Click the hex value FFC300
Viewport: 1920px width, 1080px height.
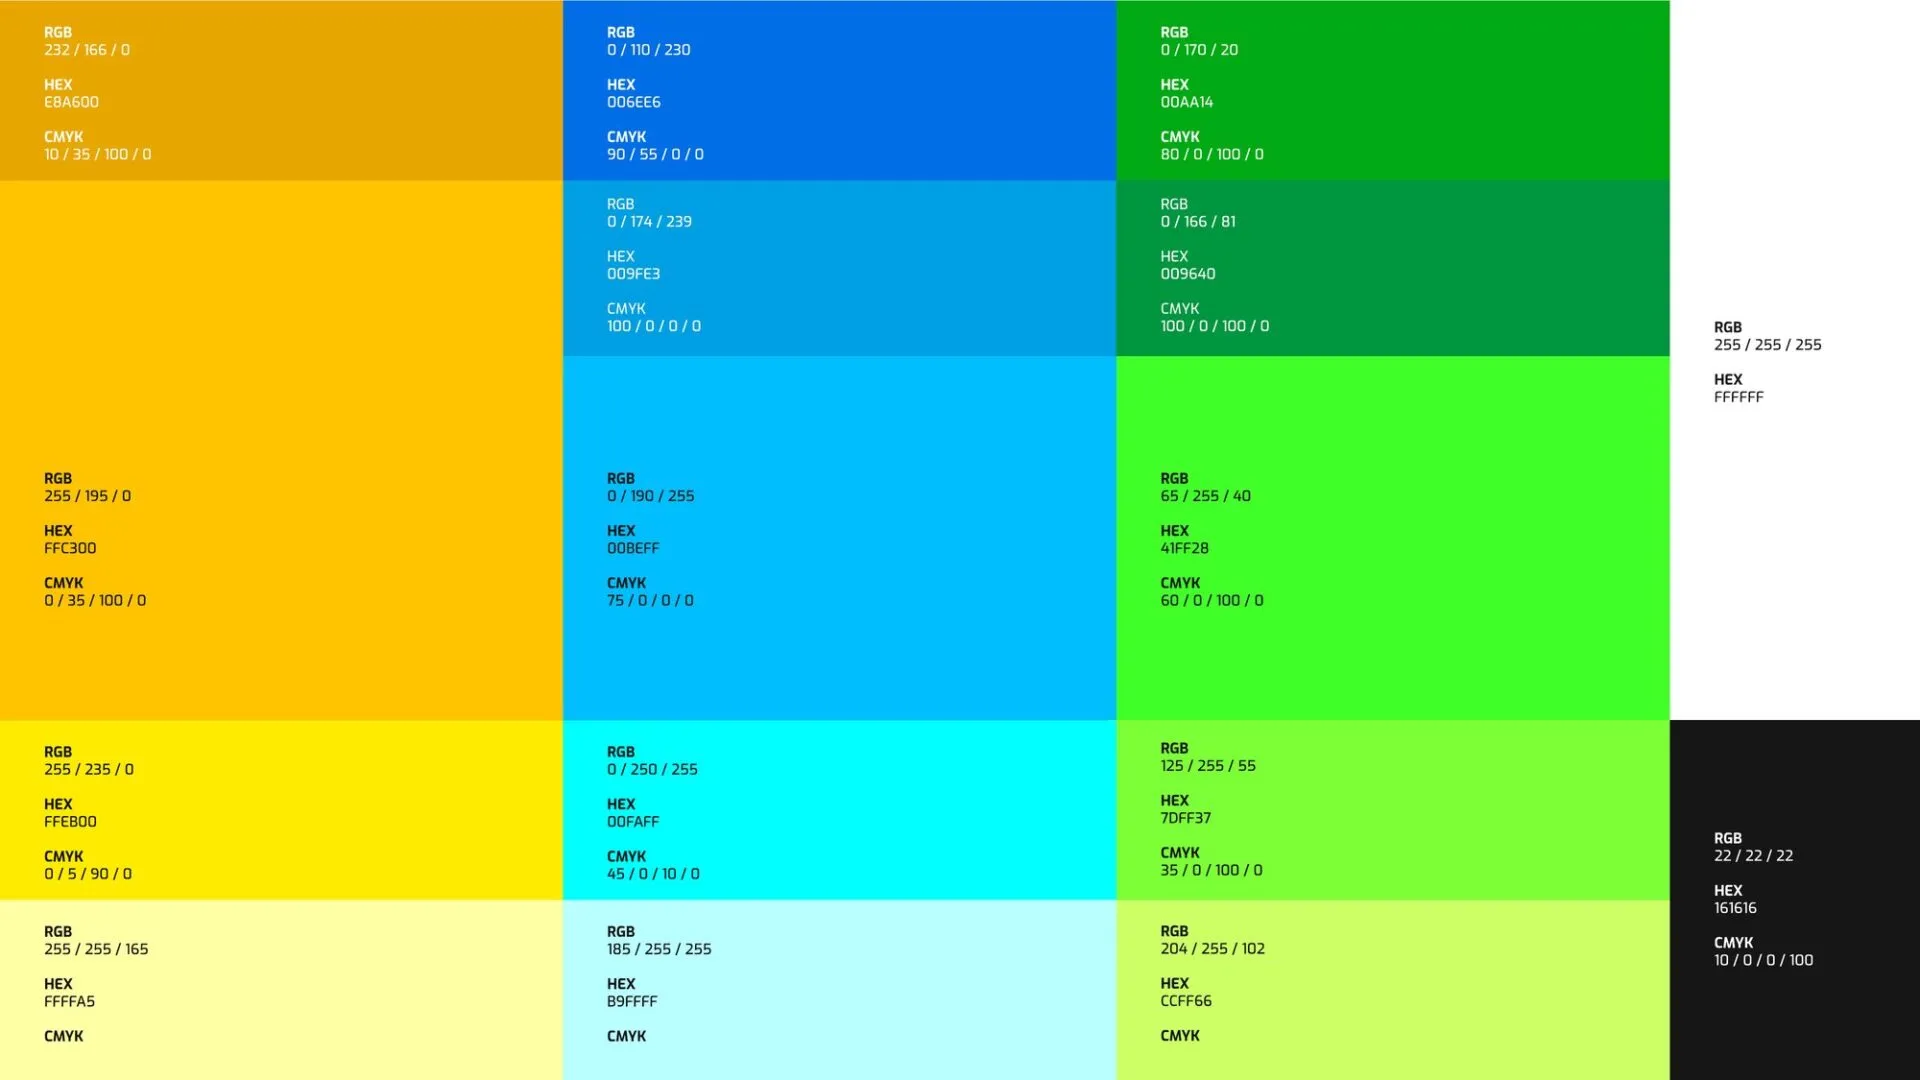pyautogui.click(x=70, y=548)
